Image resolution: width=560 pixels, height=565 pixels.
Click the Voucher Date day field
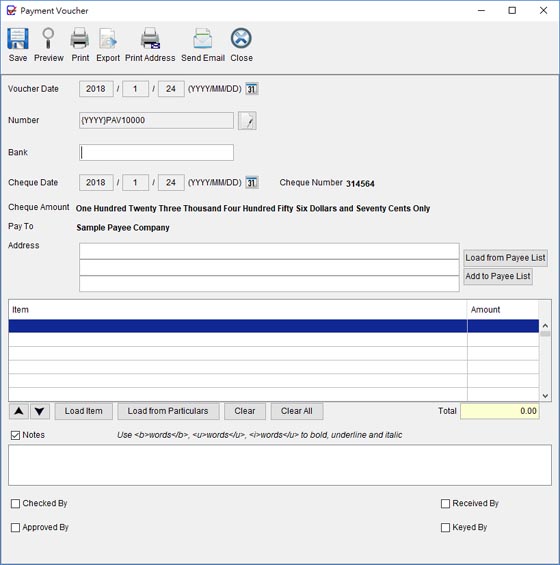[x=171, y=89]
